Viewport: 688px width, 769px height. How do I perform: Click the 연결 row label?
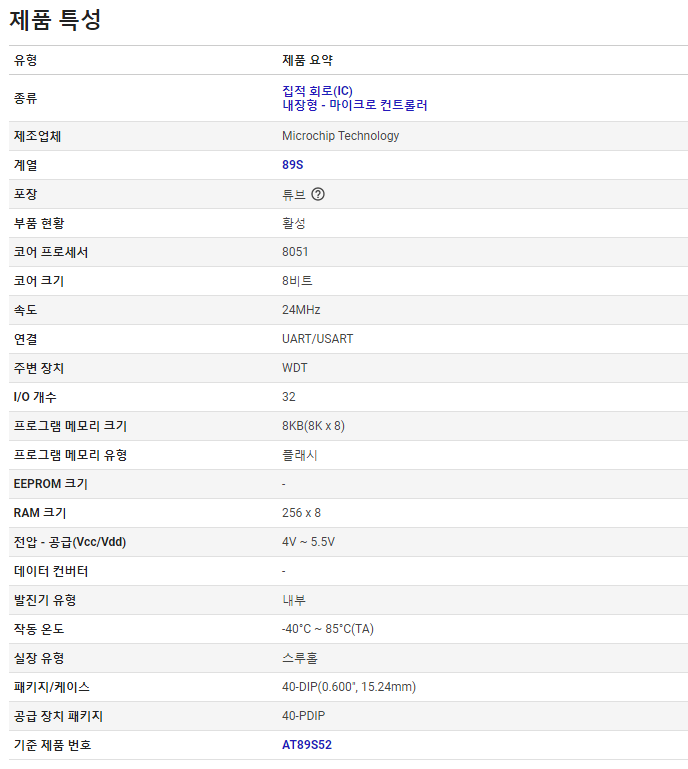(x=25, y=339)
